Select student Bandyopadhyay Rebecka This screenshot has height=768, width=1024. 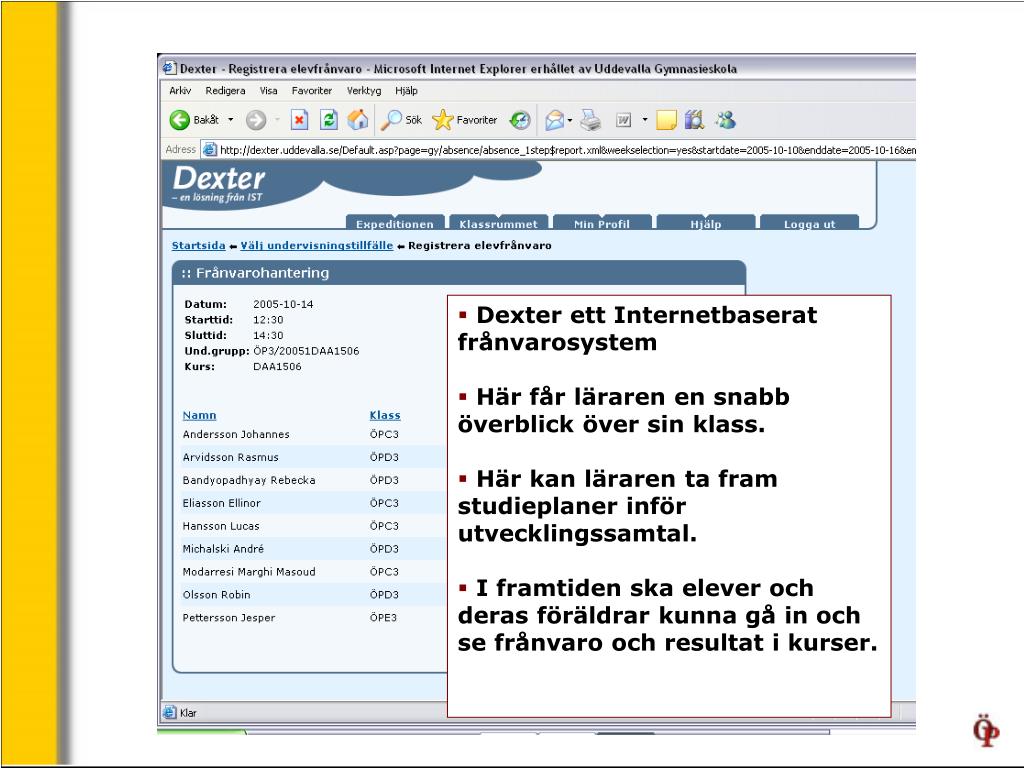coord(249,480)
